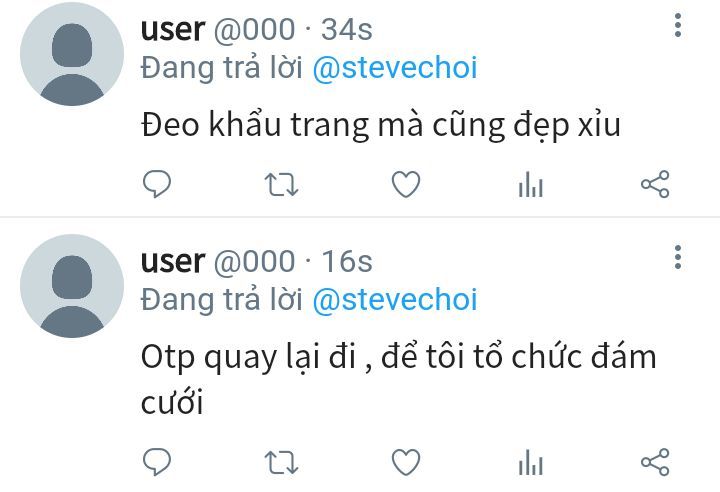Like the 'Otp quay lại đi' tweet

(x=406, y=462)
